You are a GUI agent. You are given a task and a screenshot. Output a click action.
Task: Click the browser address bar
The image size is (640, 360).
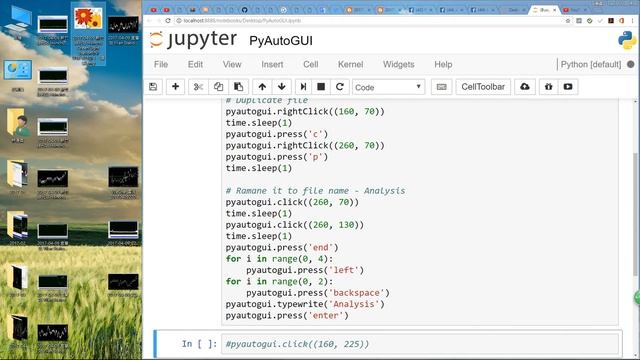[x=369, y=20]
